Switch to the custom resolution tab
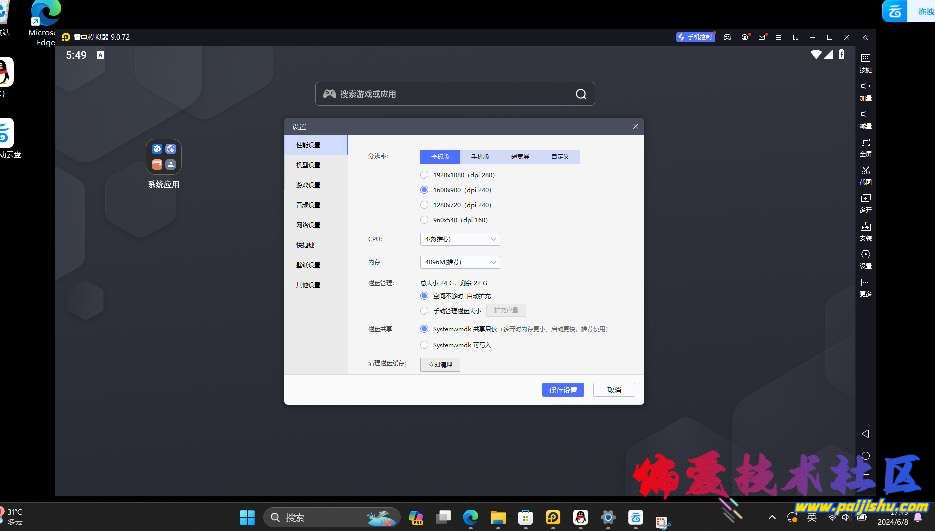This screenshot has height=531, width=935. coord(559,156)
